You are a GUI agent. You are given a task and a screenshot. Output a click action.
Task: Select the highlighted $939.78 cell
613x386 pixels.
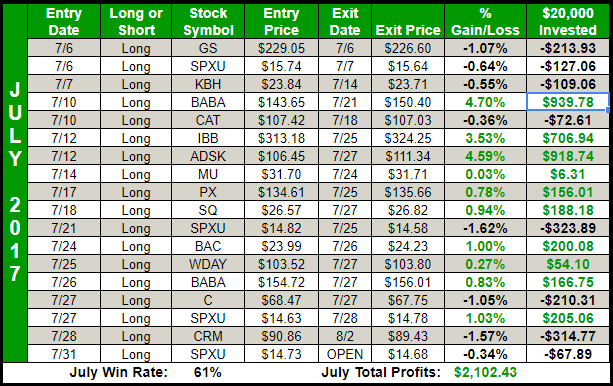tap(568, 102)
